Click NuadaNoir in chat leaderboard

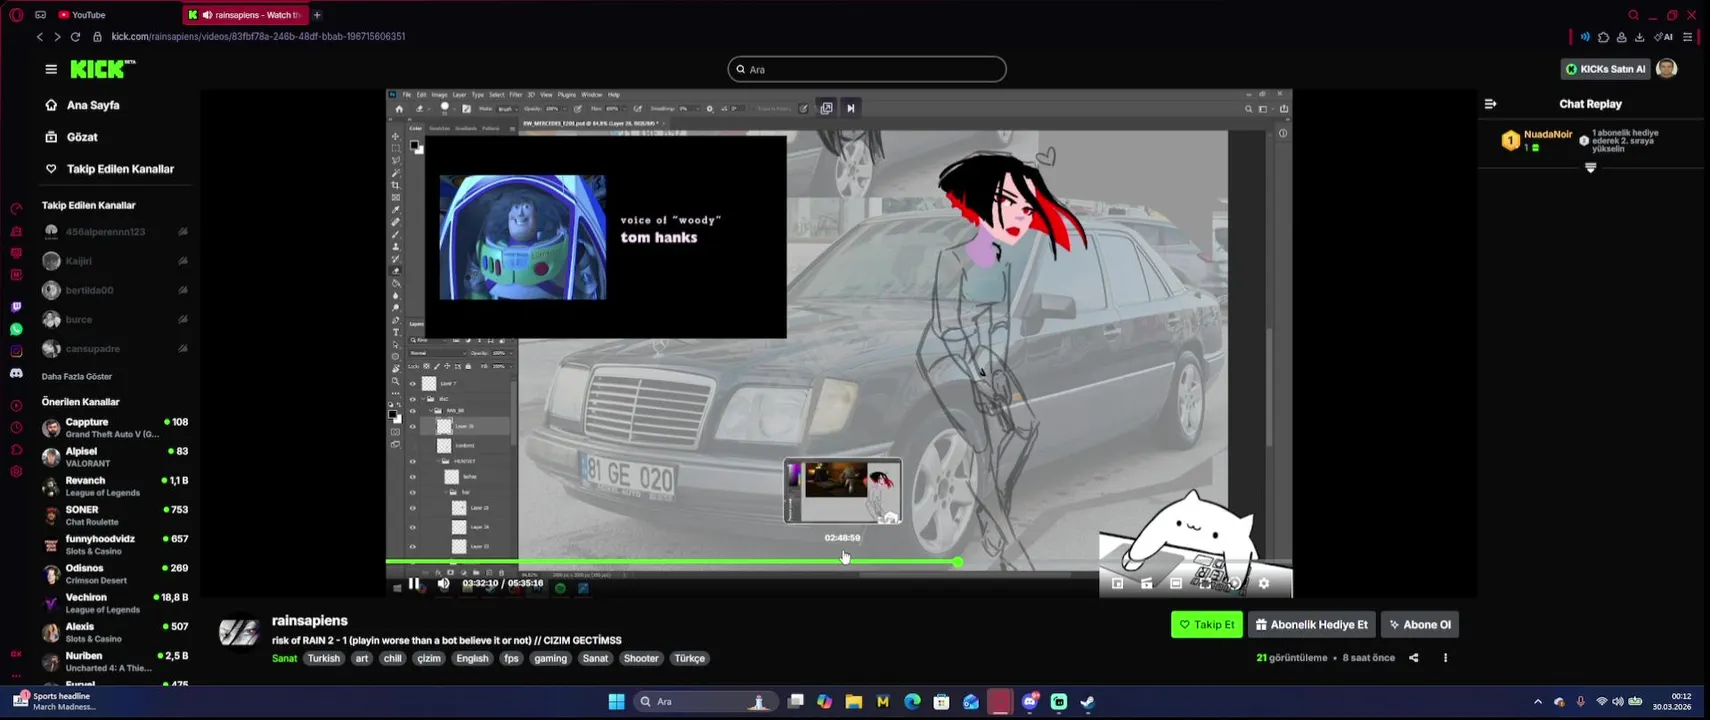tap(1547, 134)
